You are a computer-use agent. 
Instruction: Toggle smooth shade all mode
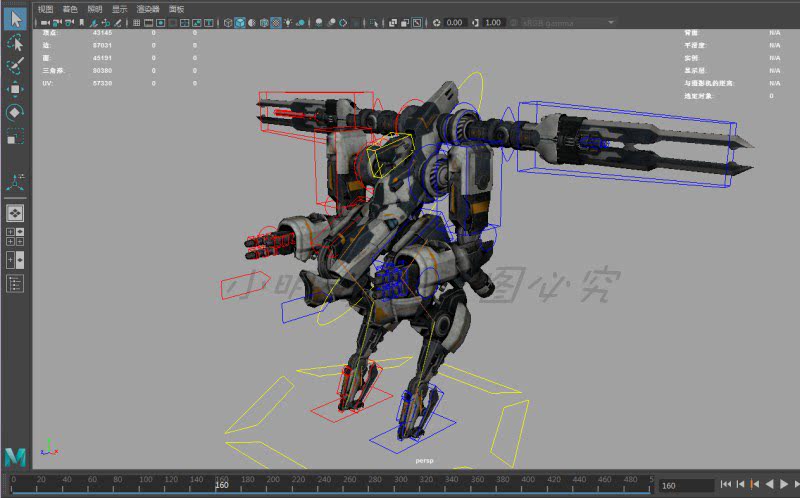pos(240,22)
